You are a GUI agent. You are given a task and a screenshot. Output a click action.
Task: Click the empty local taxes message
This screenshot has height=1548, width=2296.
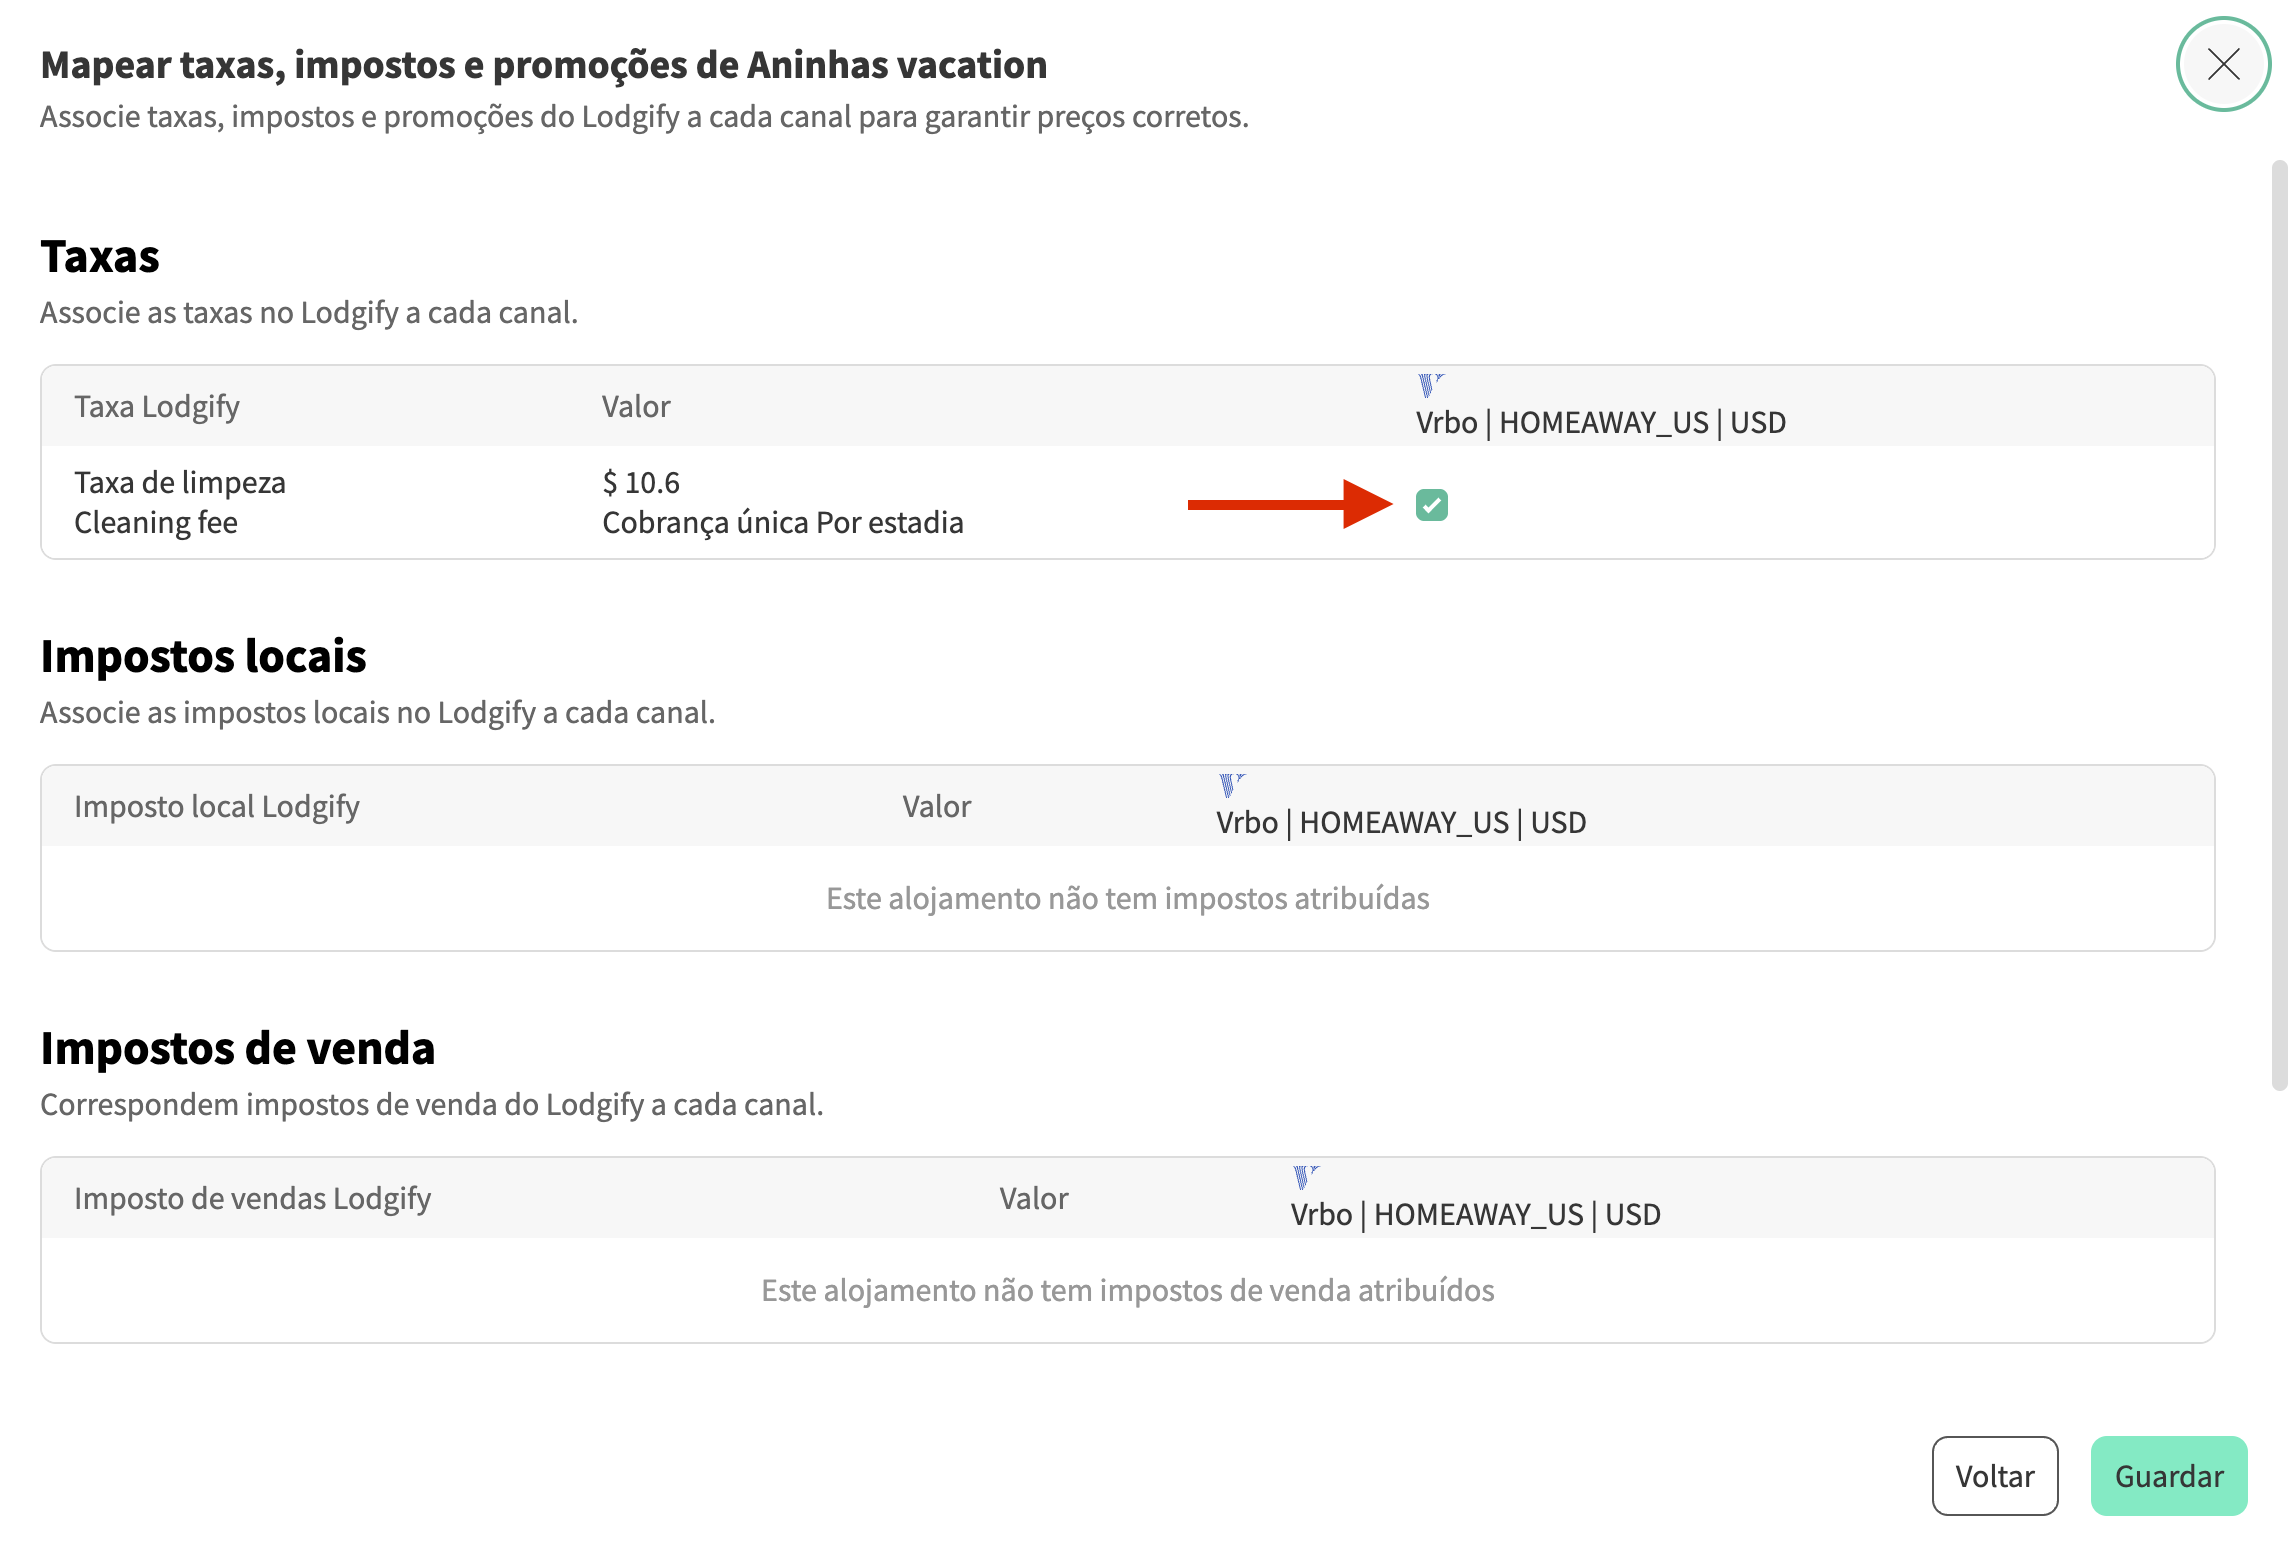1127,899
